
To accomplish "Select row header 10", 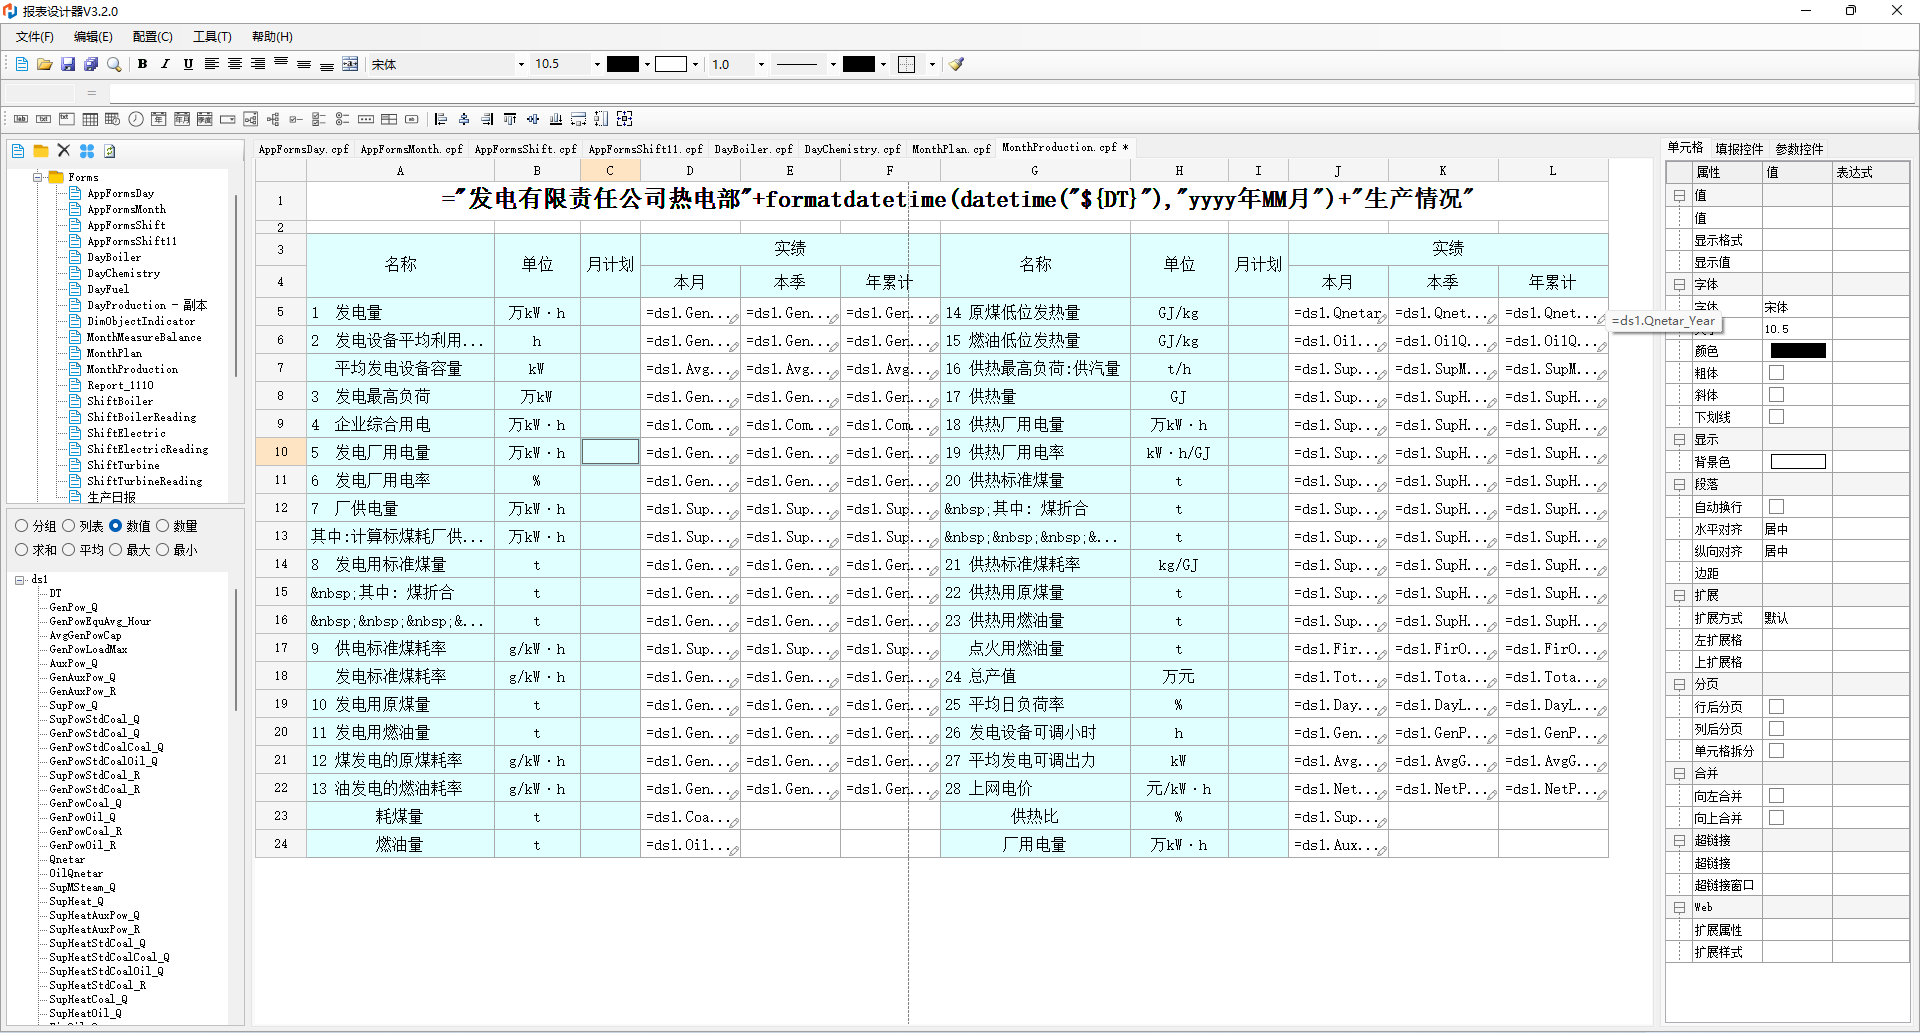I will (281, 452).
